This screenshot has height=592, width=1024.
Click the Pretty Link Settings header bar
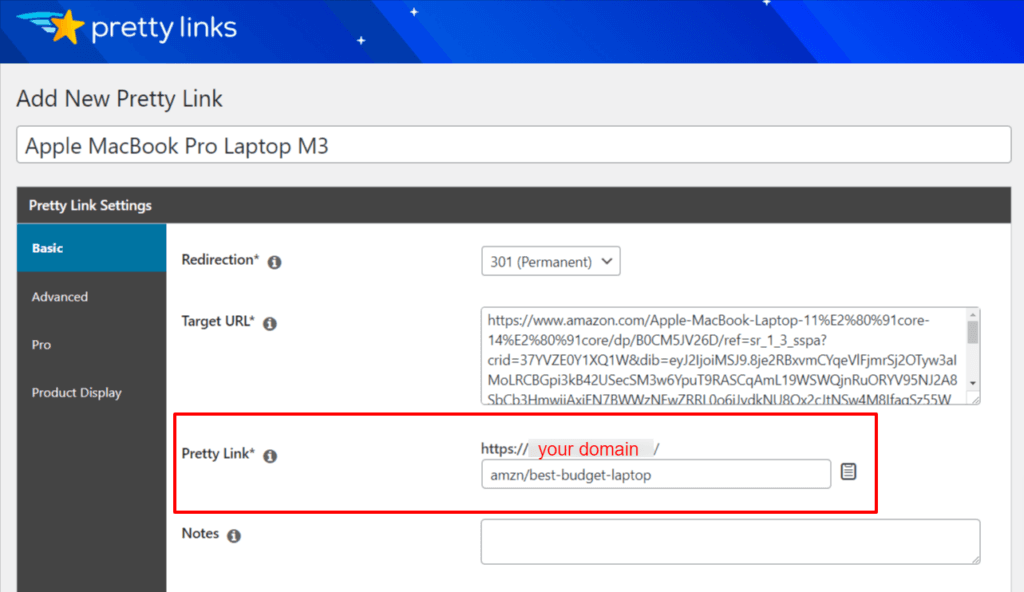(x=514, y=205)
